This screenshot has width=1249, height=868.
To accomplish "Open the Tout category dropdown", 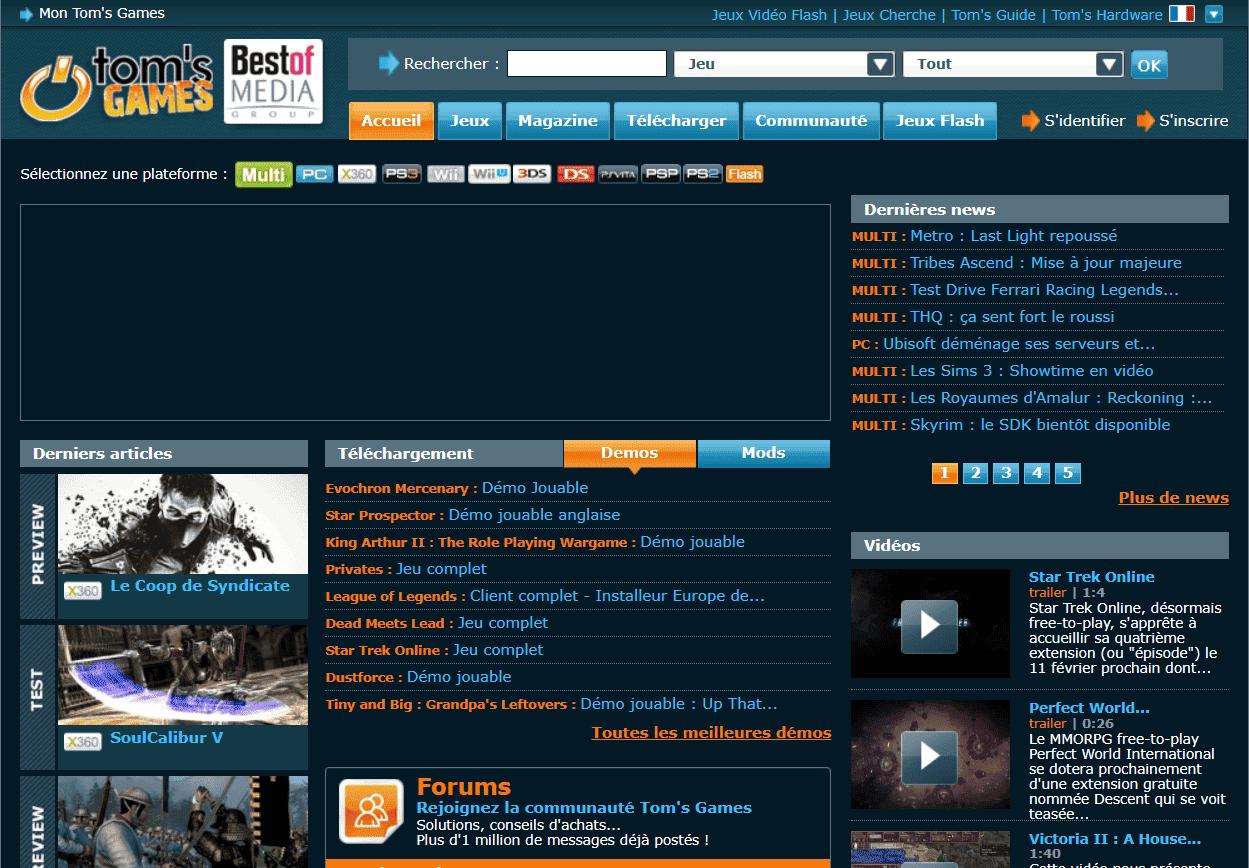I will coord(1109,64).
